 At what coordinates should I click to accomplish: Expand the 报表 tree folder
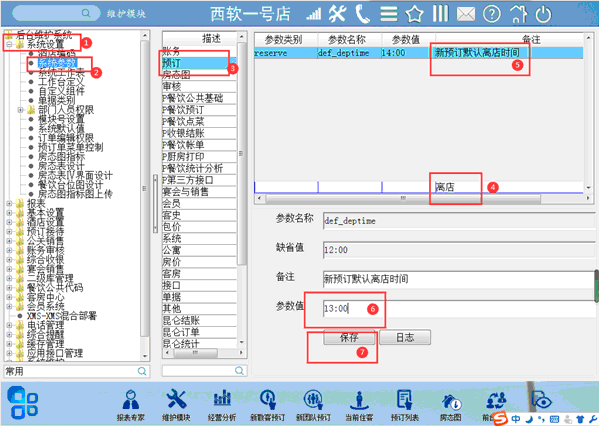9,204
